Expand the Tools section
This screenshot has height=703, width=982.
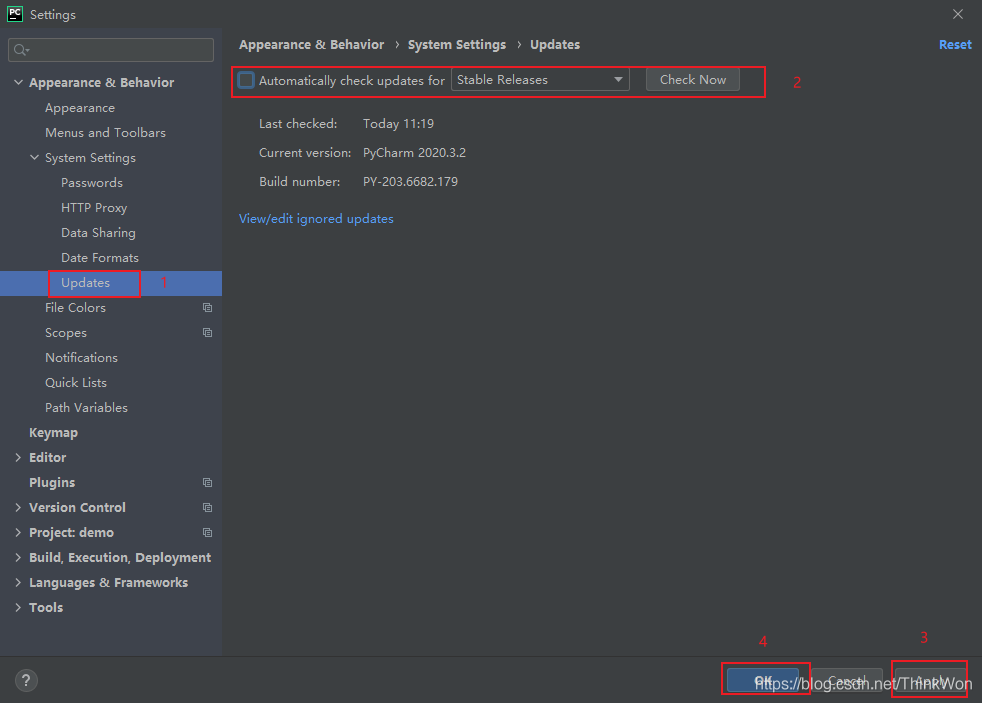[18, 608]
